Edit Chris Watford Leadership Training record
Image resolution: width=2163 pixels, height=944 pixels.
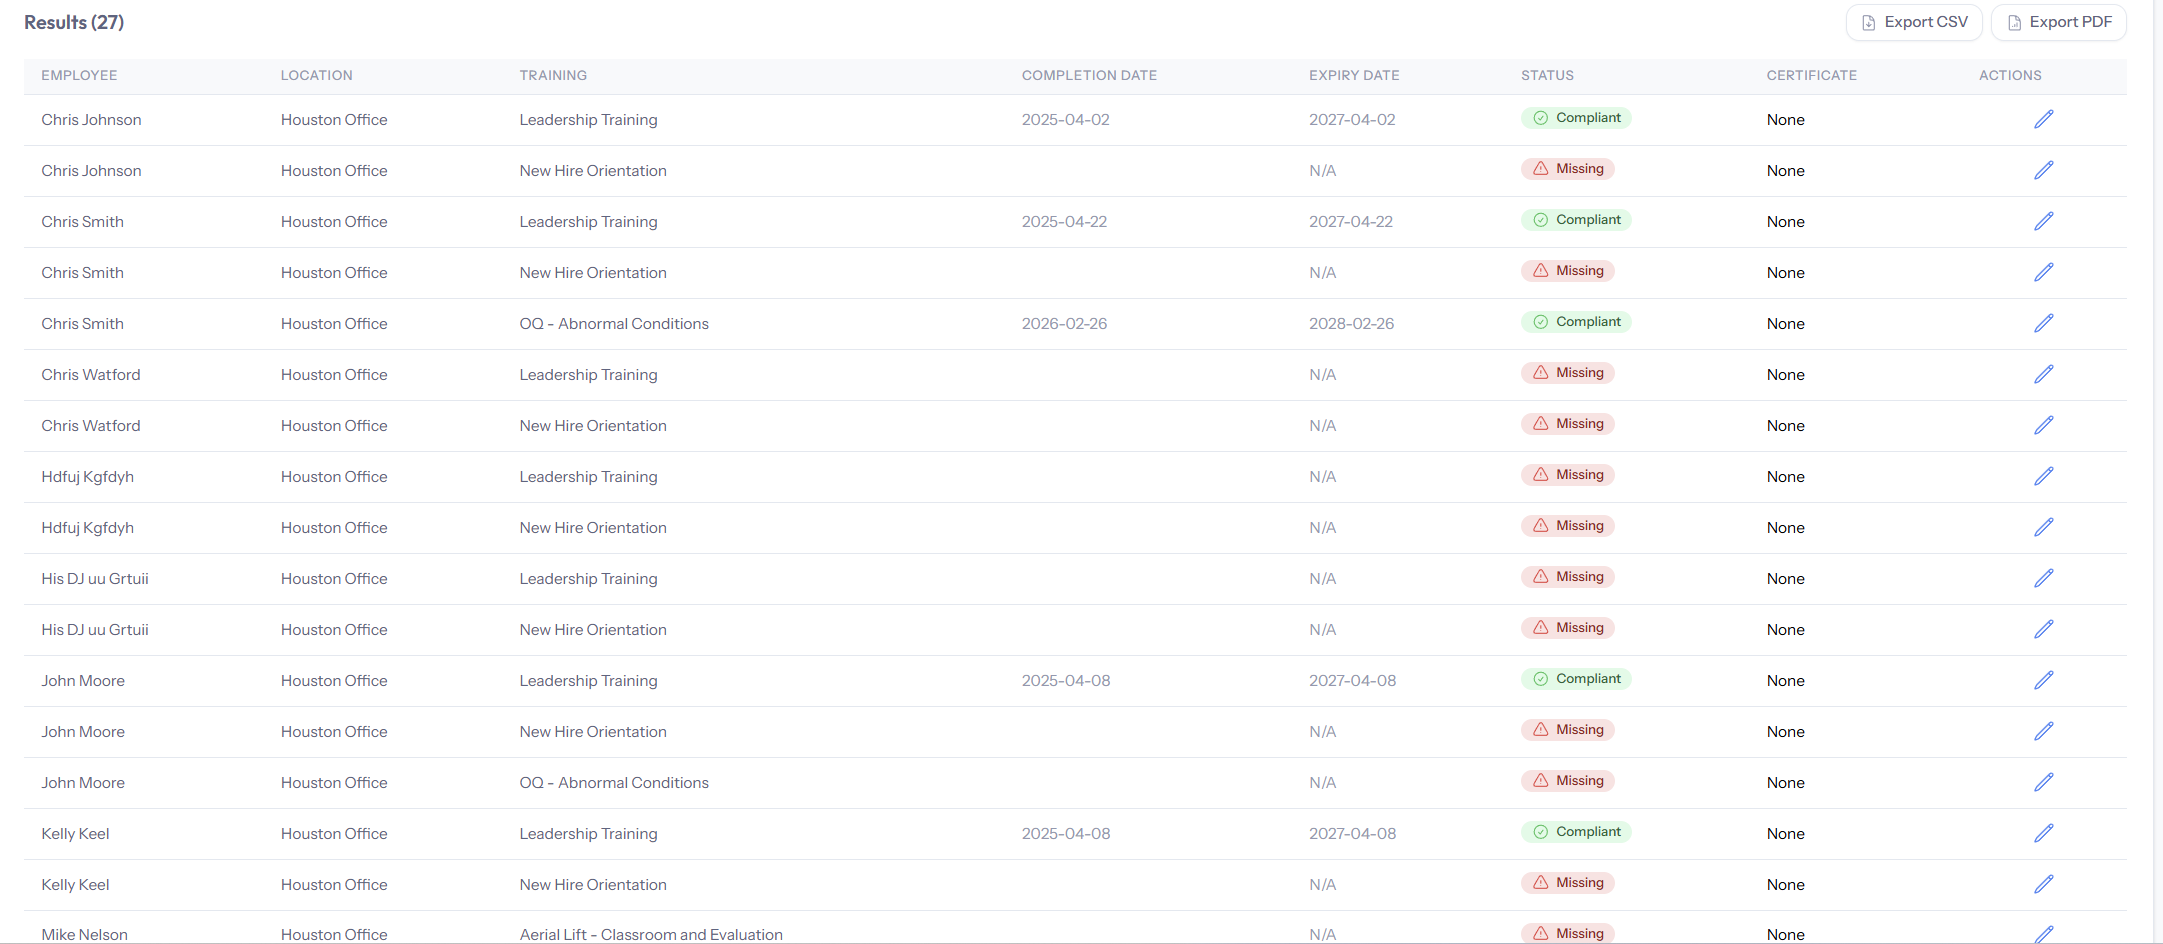pyautogui.click(x=2043, y=374)
